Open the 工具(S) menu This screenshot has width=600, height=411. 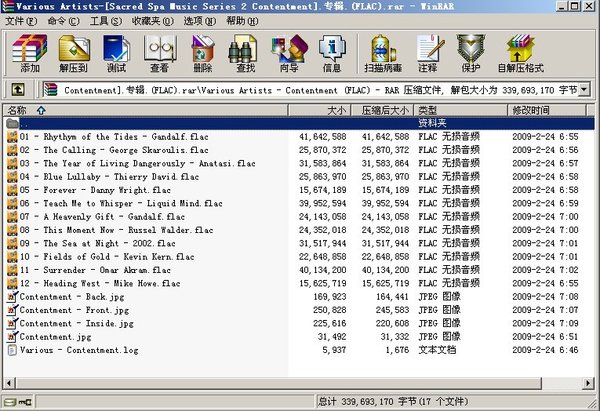tap(106, 21)
